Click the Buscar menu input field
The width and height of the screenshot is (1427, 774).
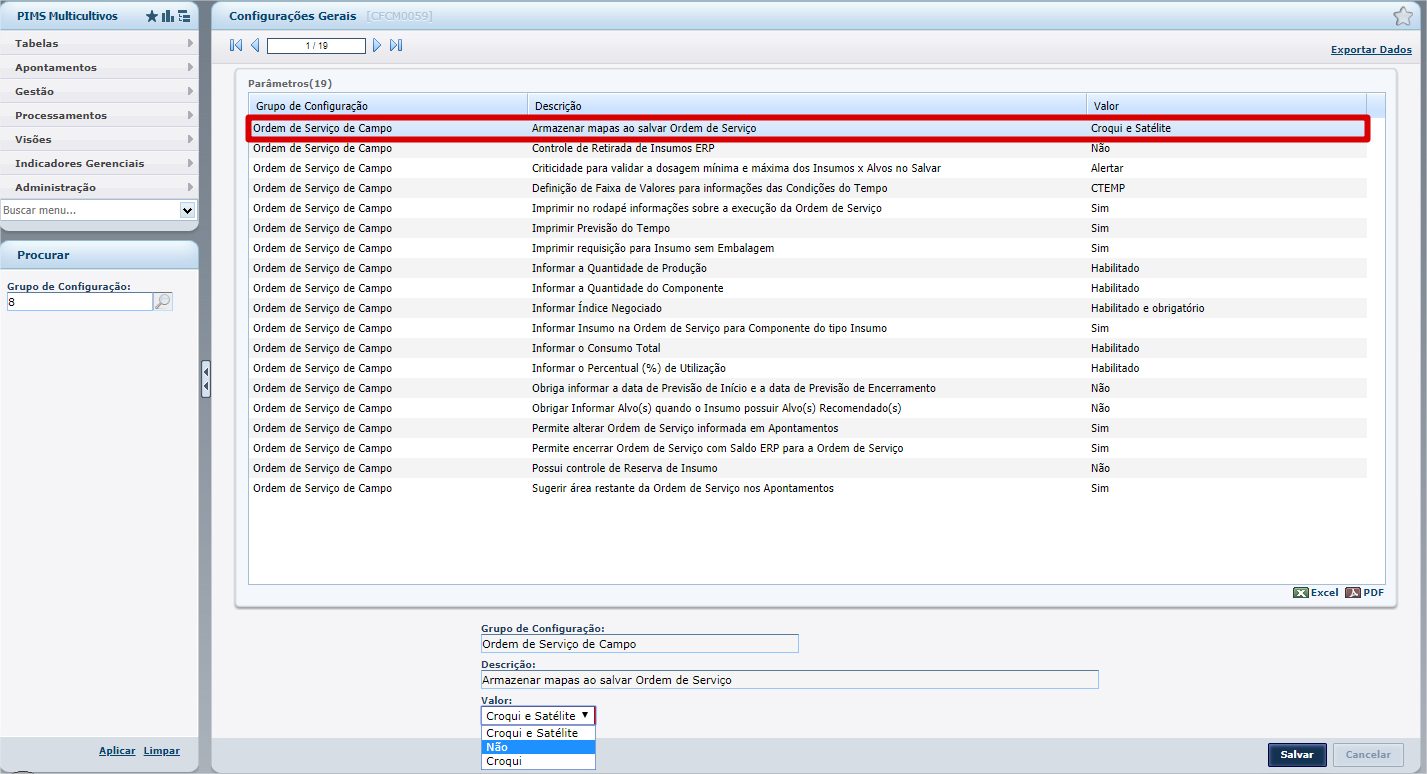pyautogui.click(x=90, y=210)
